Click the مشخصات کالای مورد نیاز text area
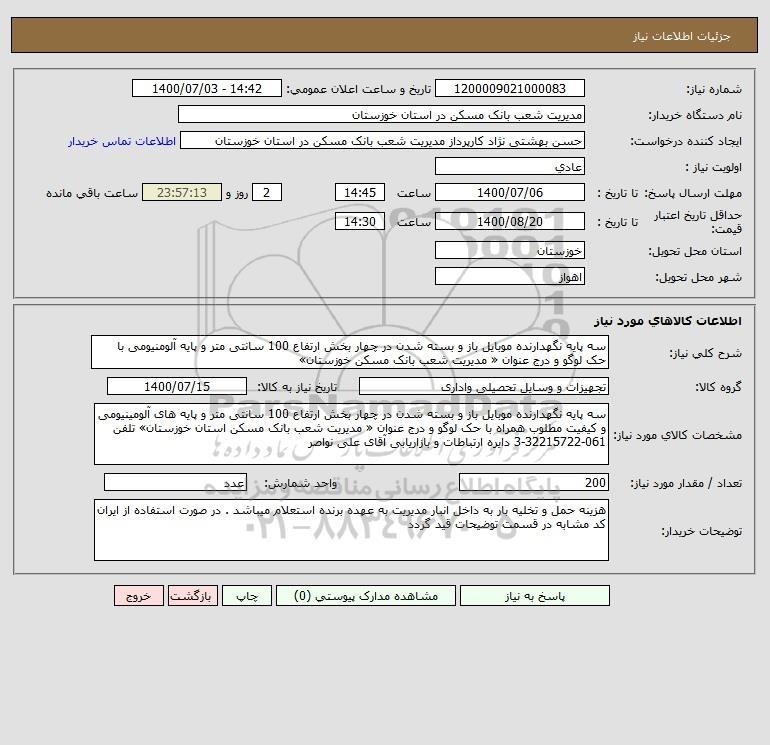Viewport: 770px width, 745px height. 351,434
